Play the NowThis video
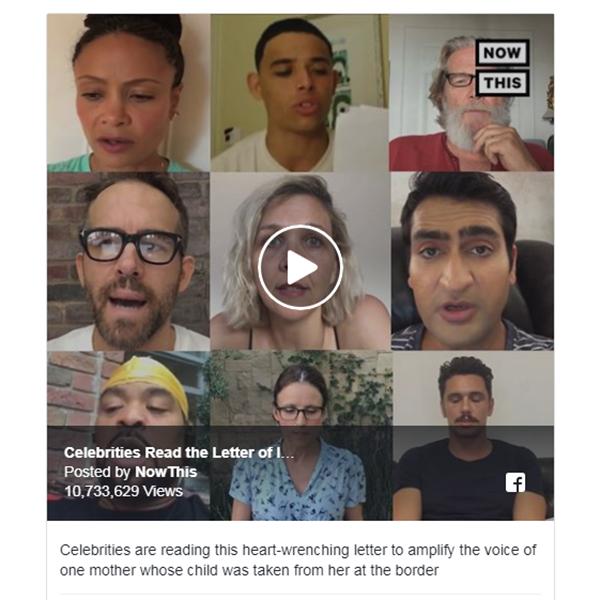600x600 pixels. [300, 267]
